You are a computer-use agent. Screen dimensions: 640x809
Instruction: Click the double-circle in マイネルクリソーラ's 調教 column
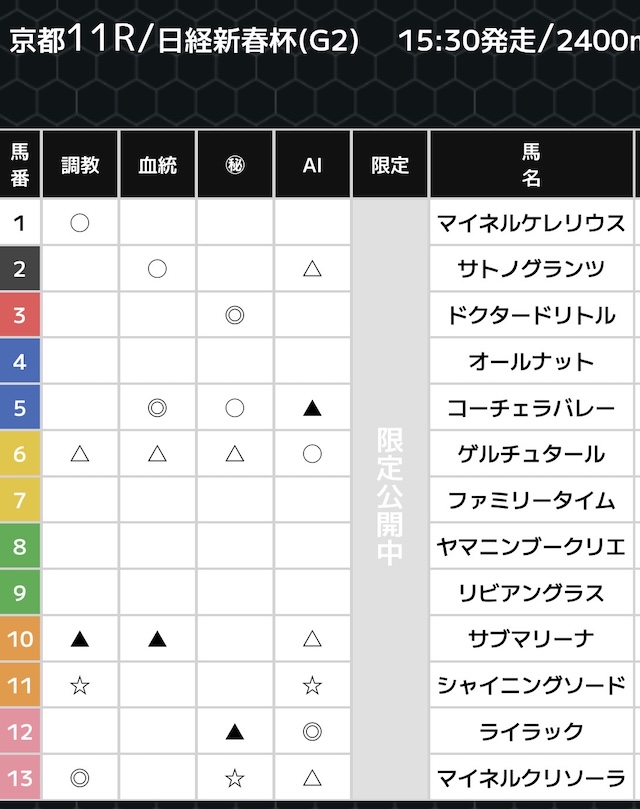tap(80, 778)
